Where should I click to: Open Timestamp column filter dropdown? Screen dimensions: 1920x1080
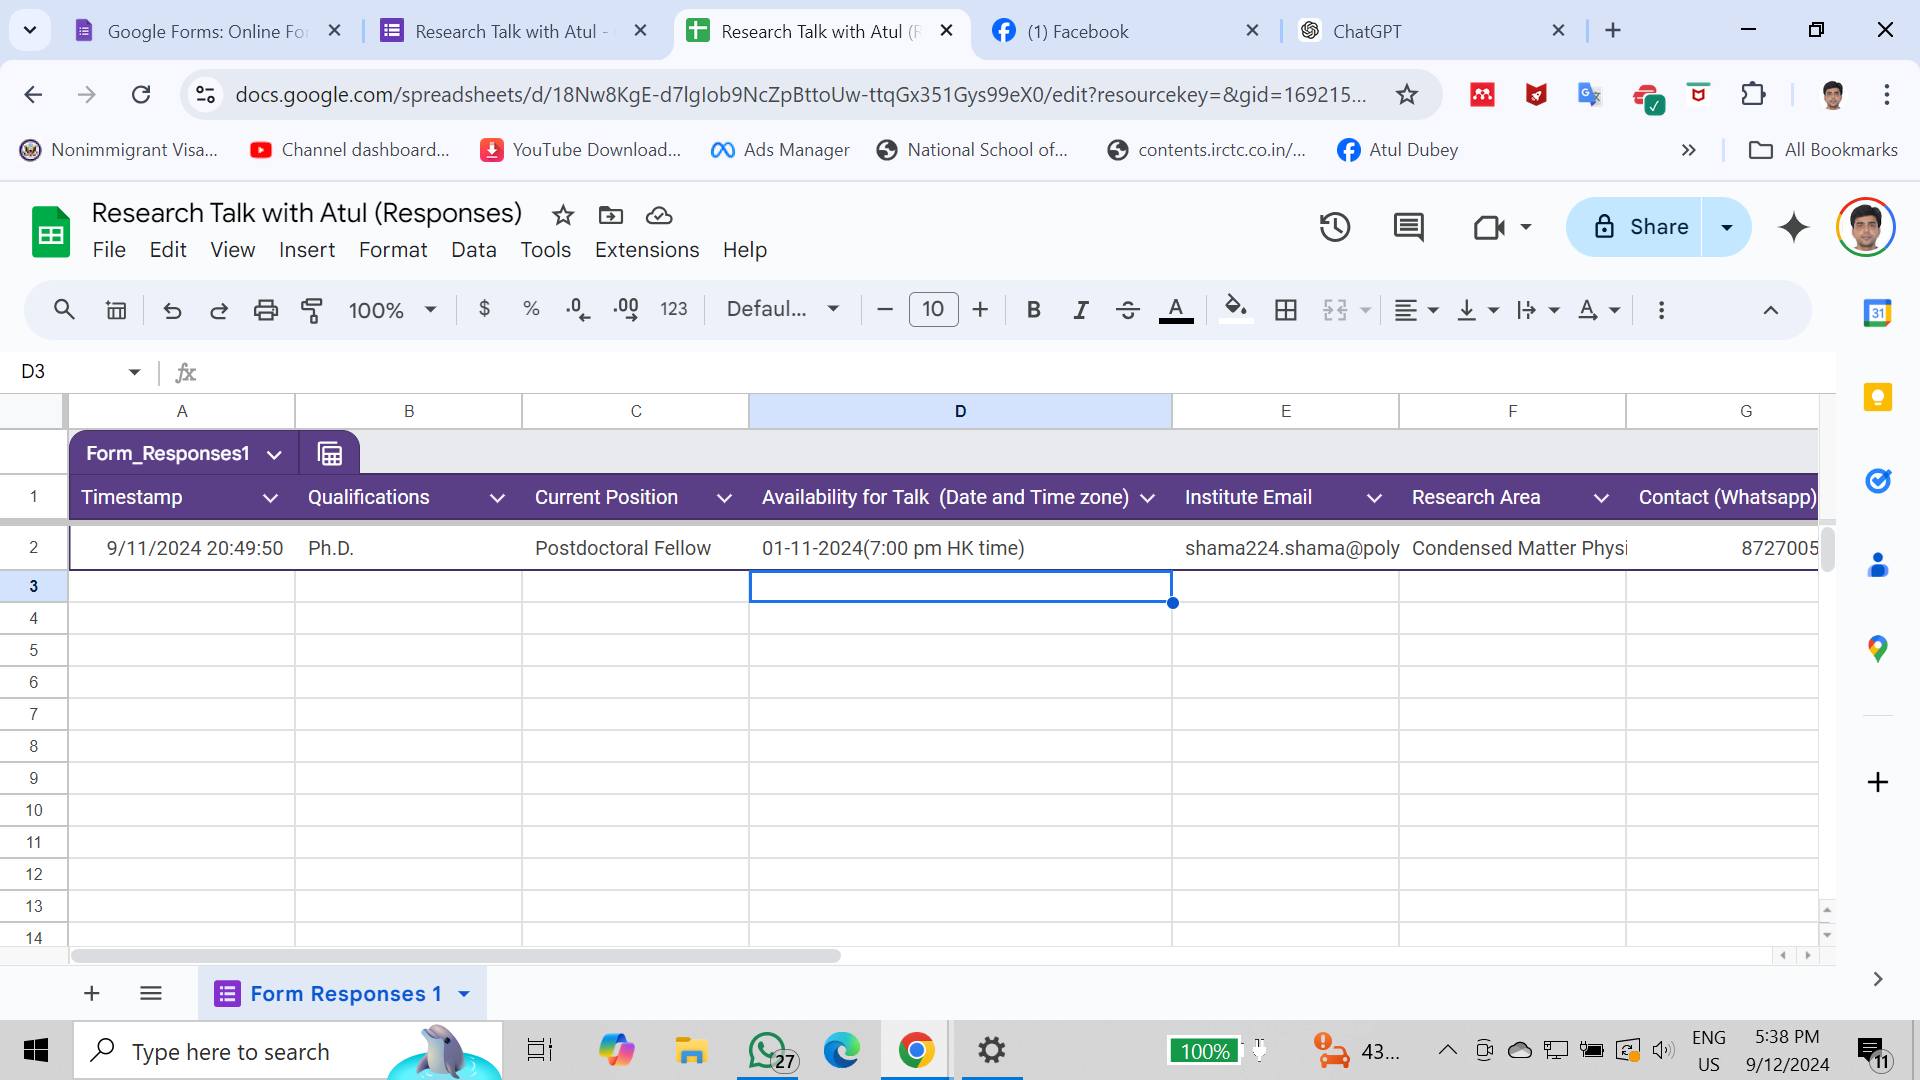point(270,498)
